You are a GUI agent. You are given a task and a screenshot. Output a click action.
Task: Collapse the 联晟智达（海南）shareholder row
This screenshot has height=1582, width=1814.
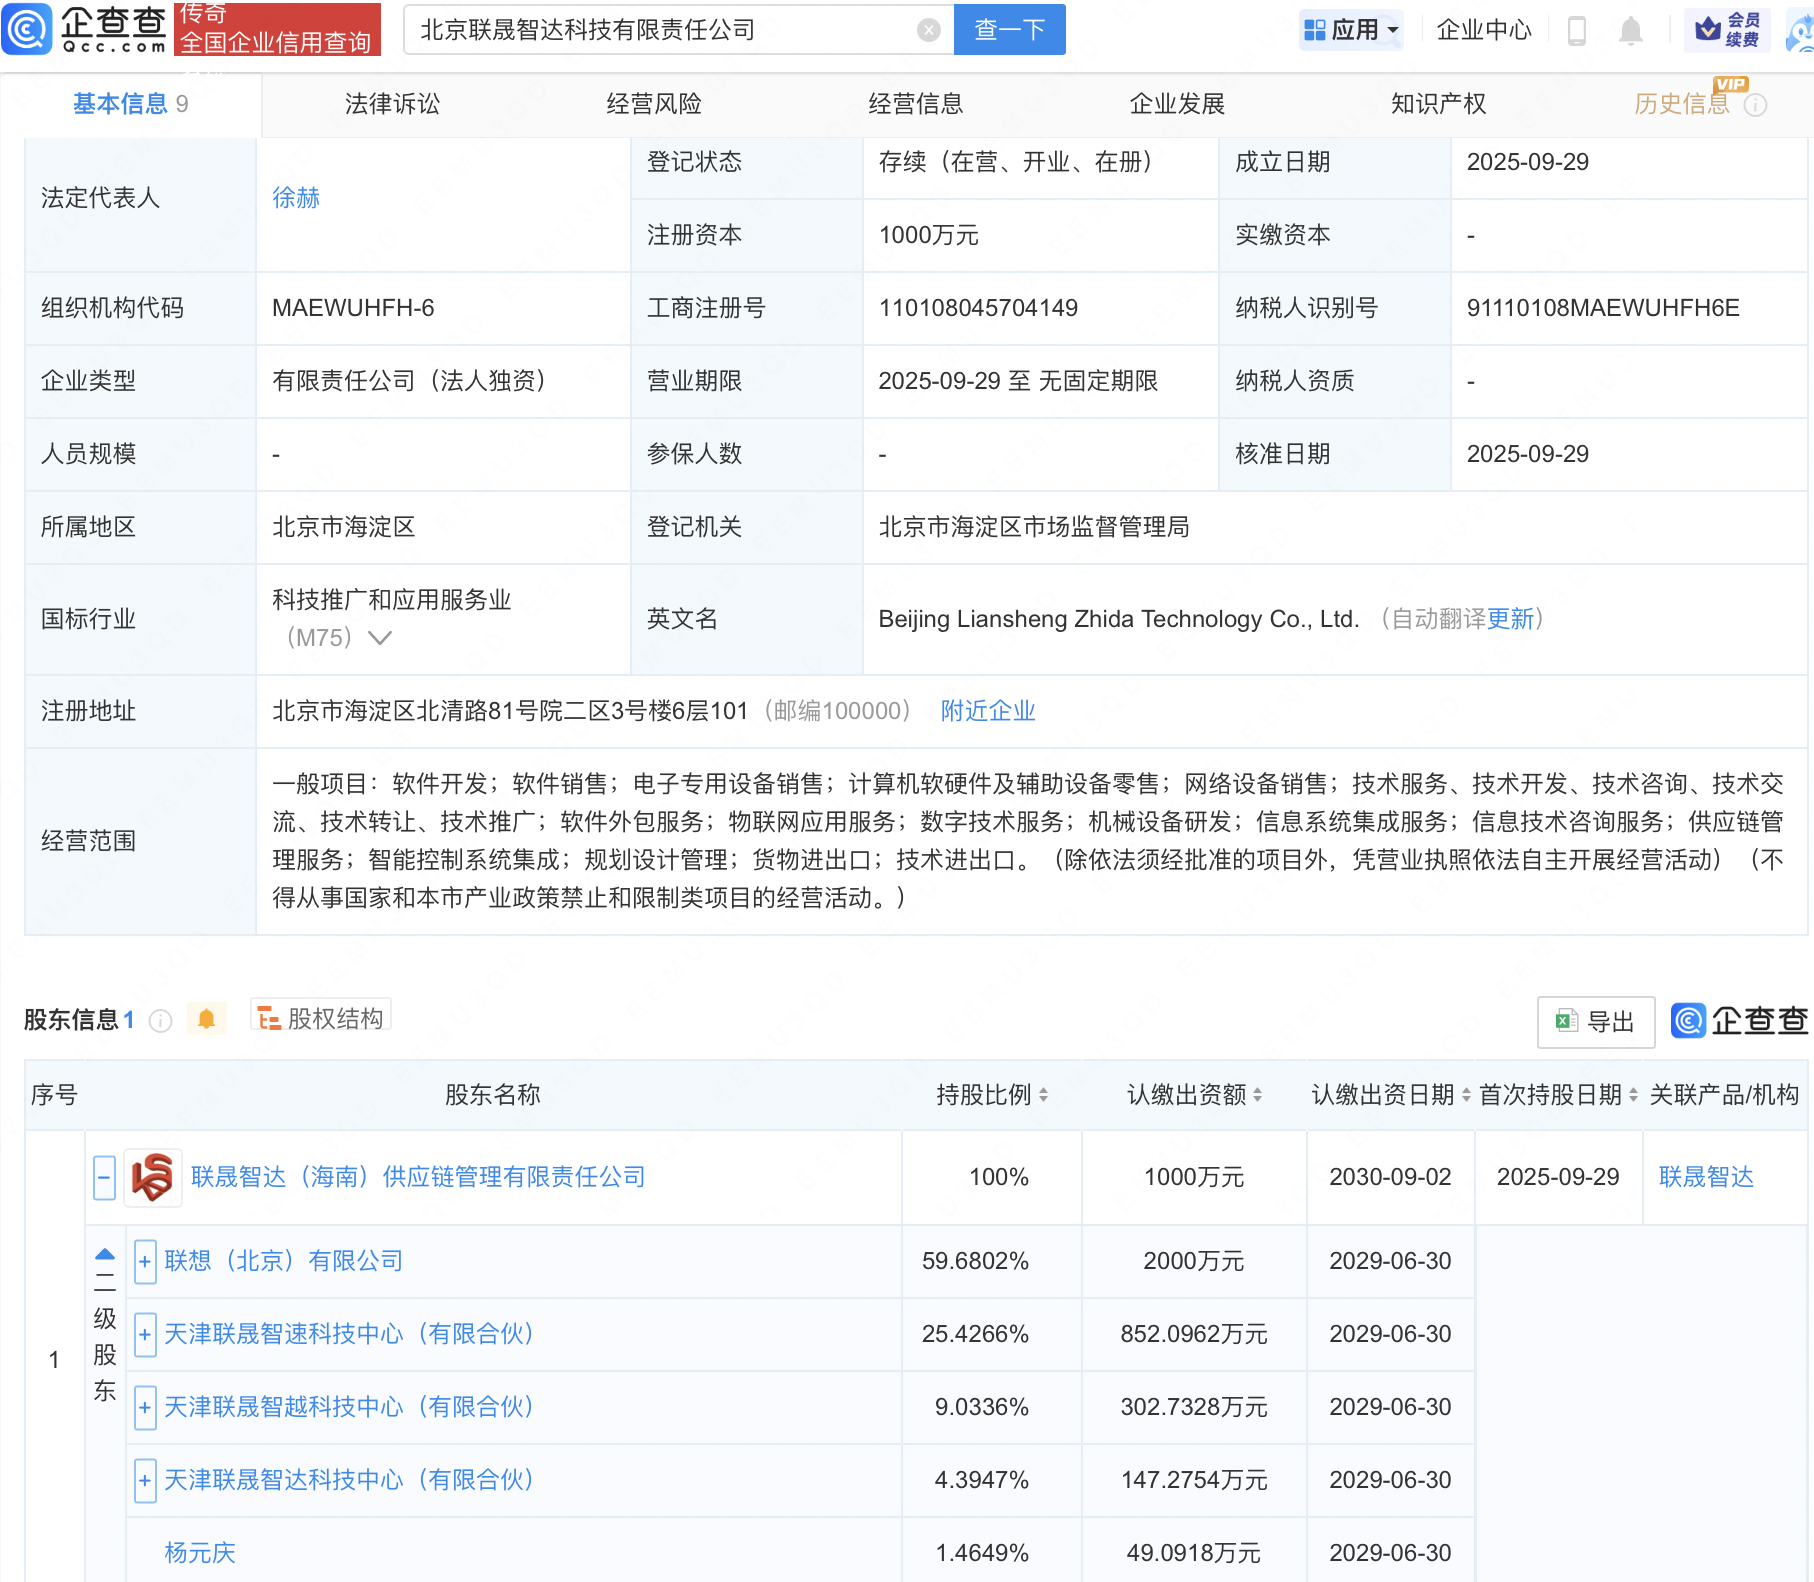coord(104,1177)
